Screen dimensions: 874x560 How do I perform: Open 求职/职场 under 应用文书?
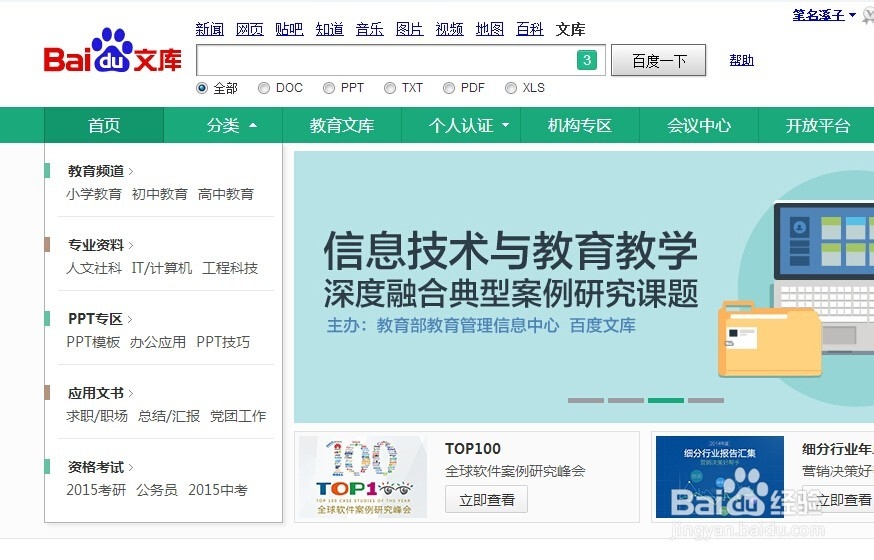[x=97, y=416]
